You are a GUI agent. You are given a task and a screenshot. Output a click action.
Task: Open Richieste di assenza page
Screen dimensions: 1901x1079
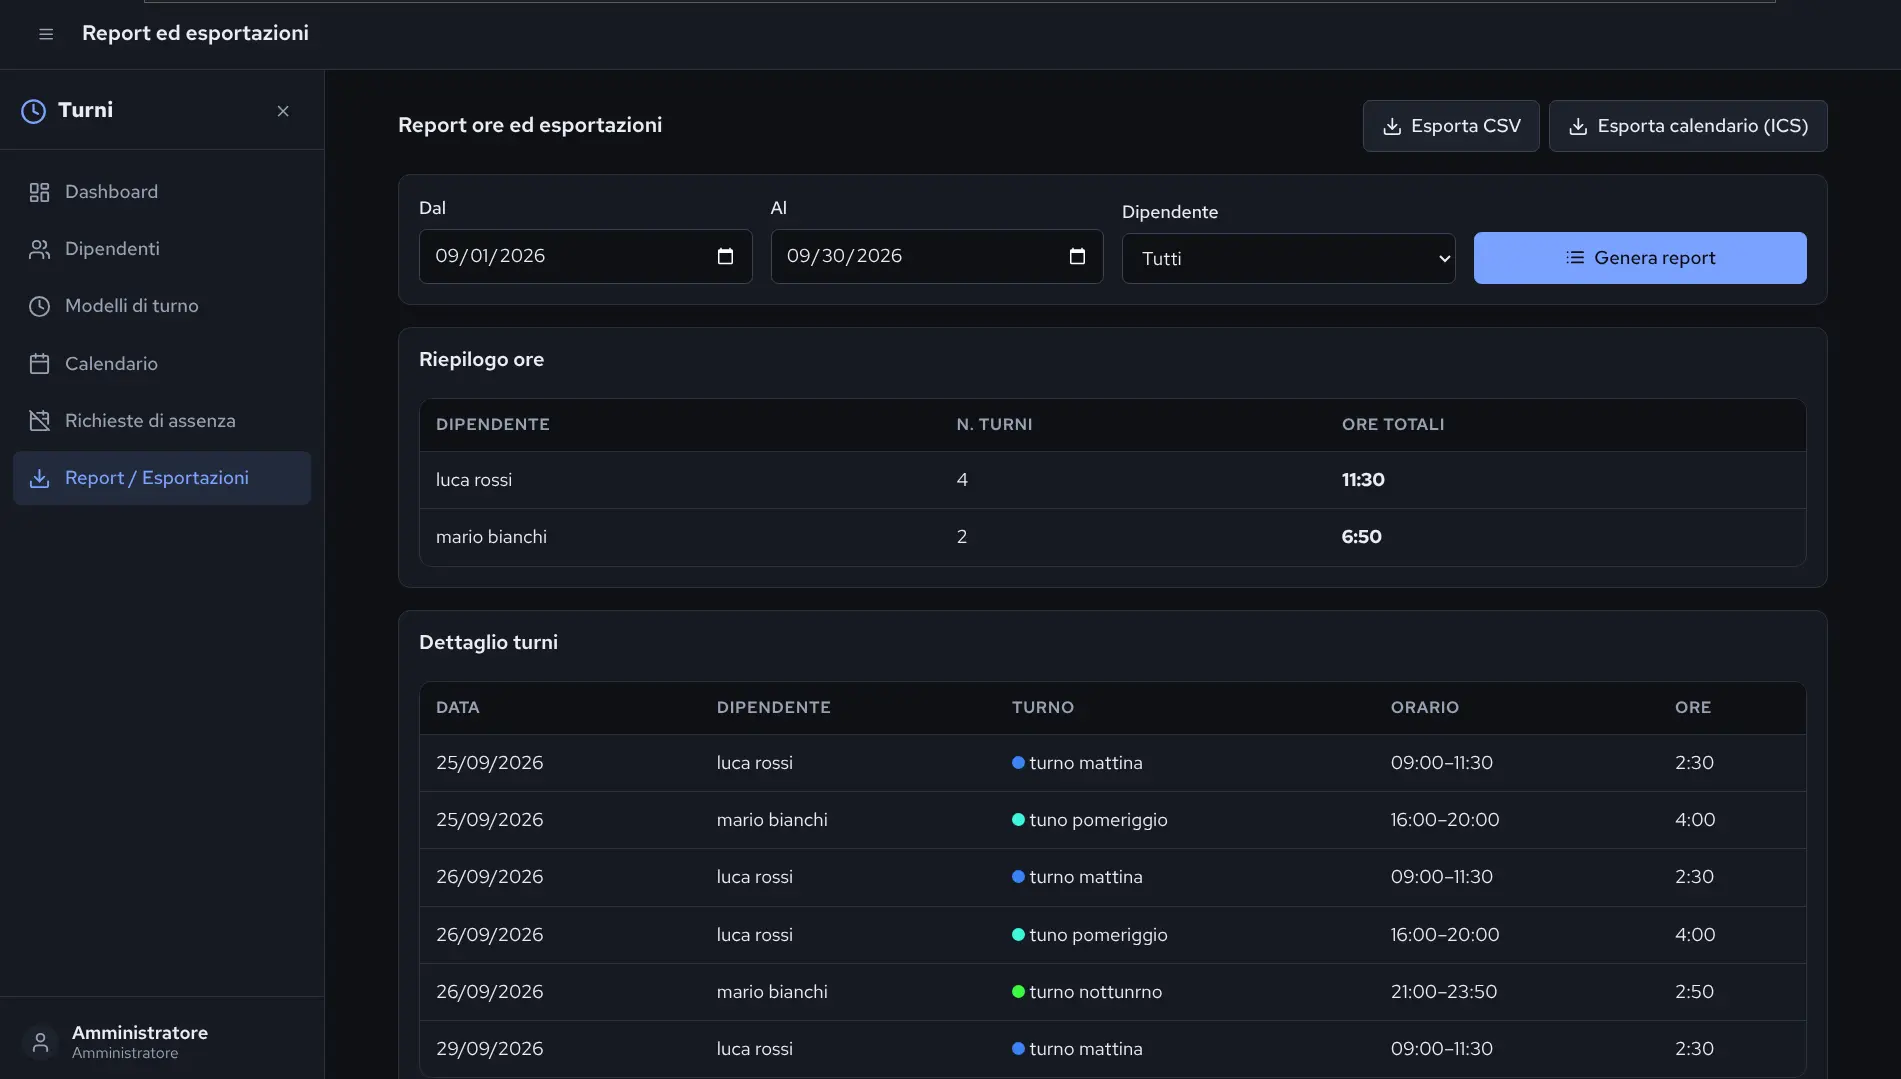162,421
